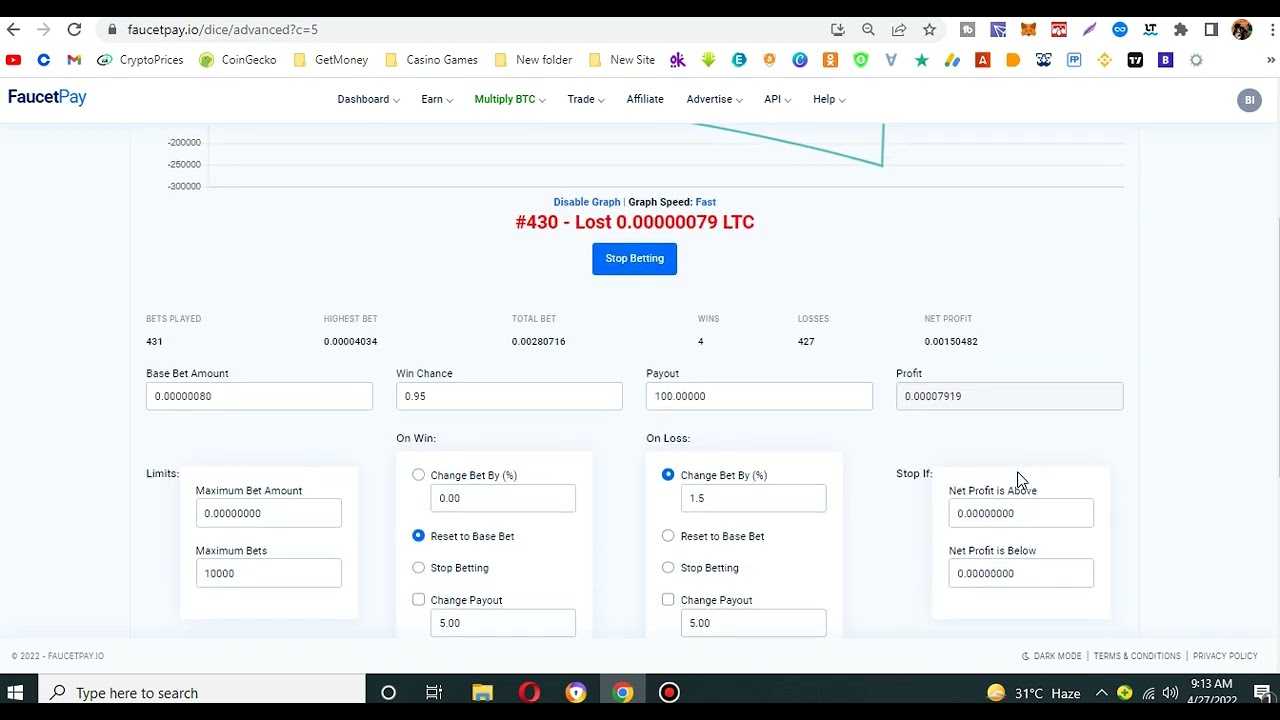1280x720 pixels.
Task: Open Task View on the taskbar
Action: 434,693
